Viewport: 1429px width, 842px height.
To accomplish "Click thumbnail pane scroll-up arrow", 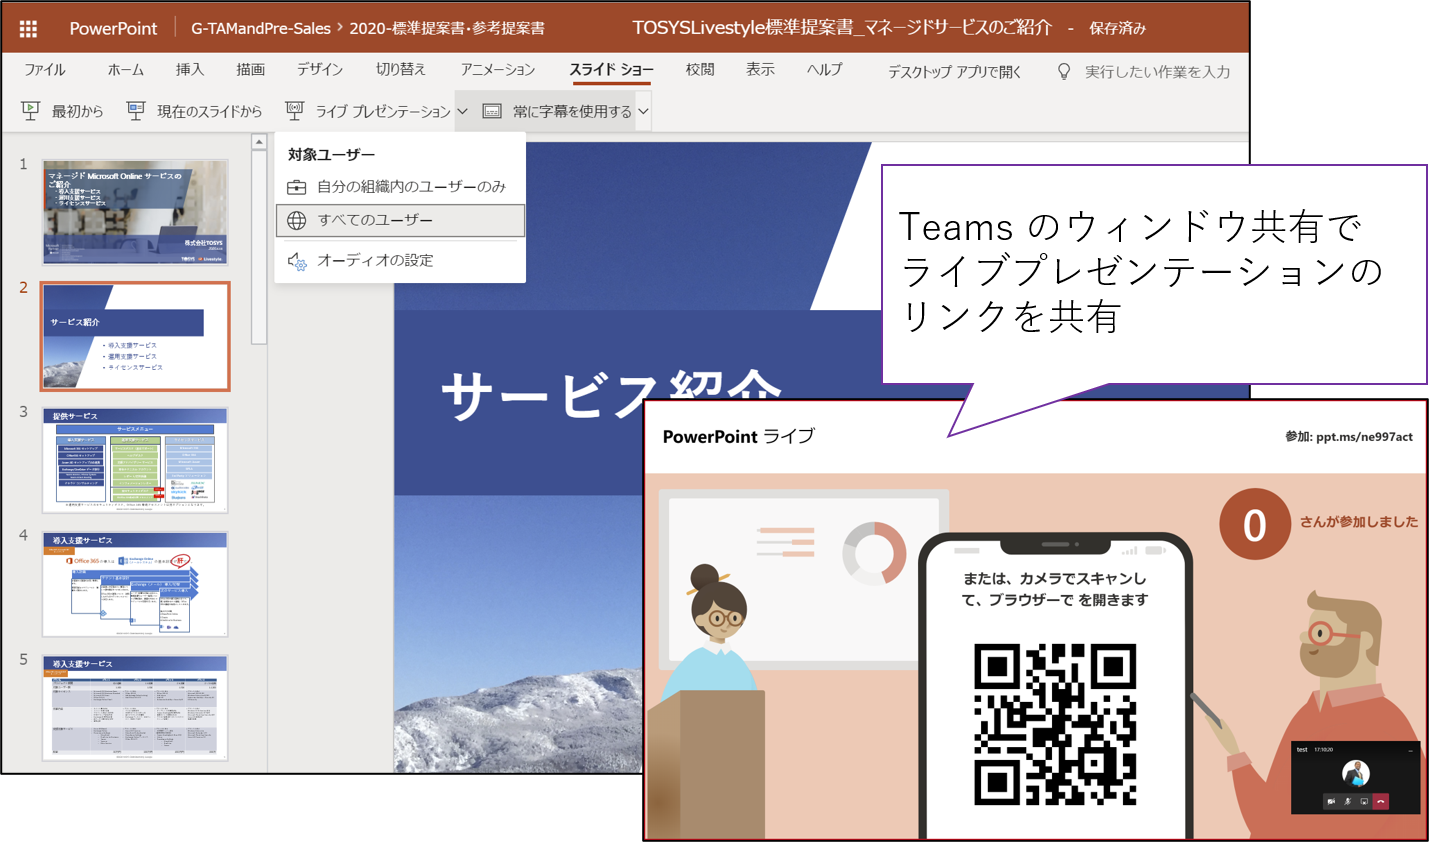I will point(259,142).
